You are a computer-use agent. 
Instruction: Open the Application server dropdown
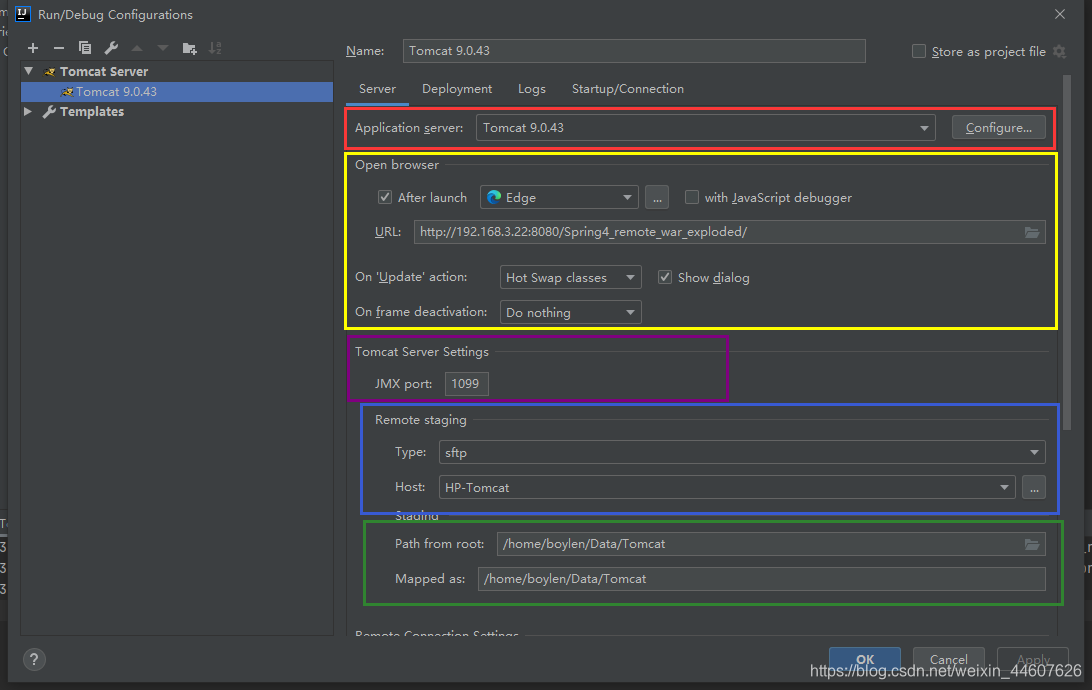tap(705, 127)
